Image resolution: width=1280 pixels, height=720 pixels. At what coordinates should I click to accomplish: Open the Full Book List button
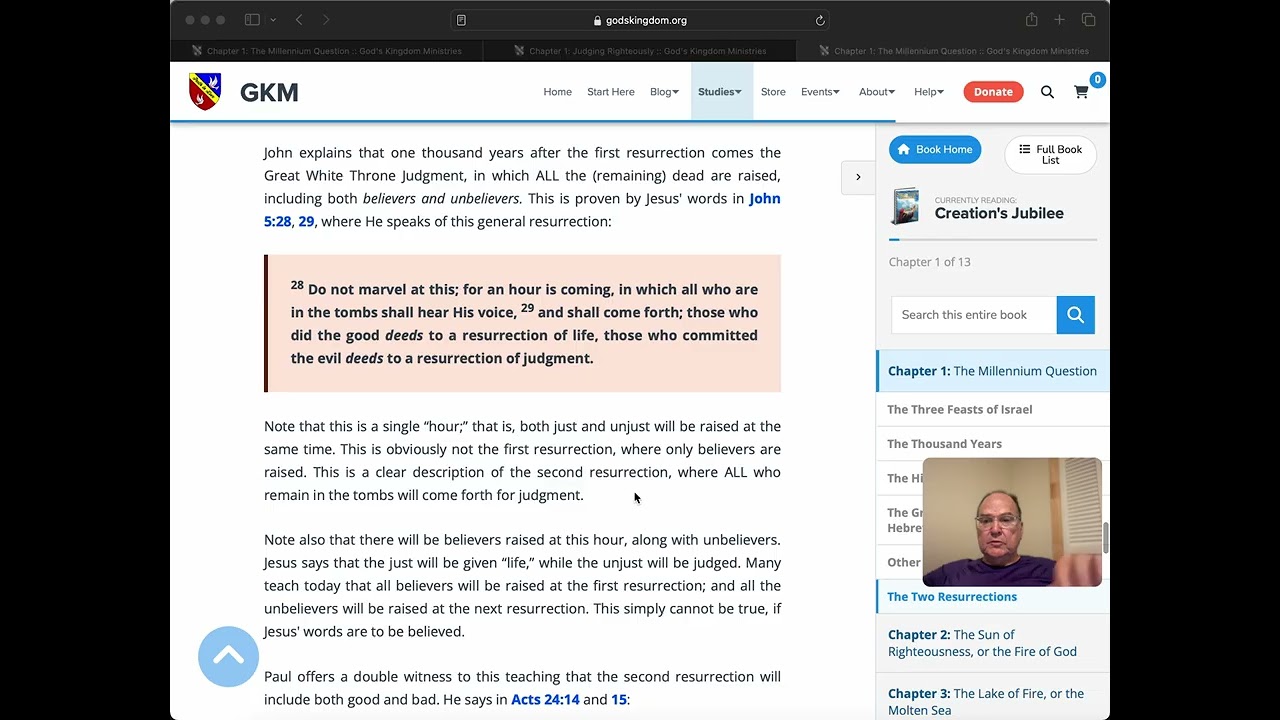click(x=1050, y=155)
